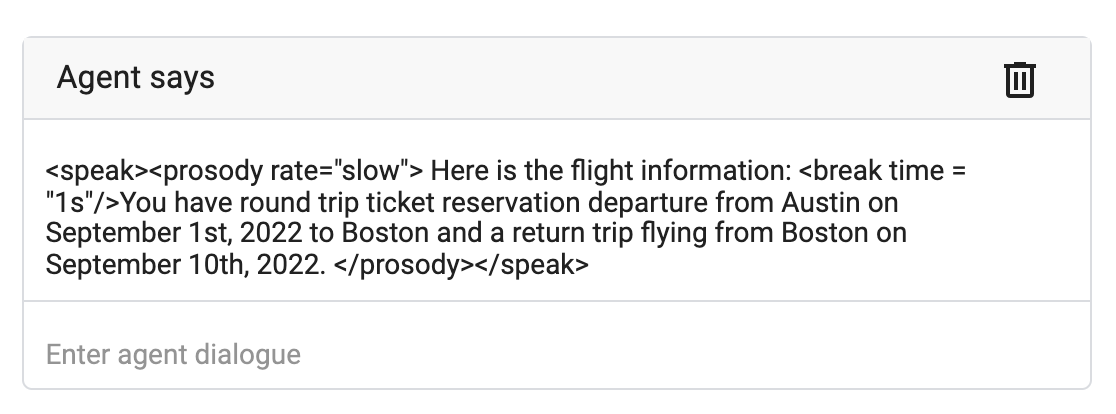The width and height of the screenshot is (1116, 414).
Task: Place cursor on the closing </speak> tag
Action: pyautogui.click(x=532, y=265)
